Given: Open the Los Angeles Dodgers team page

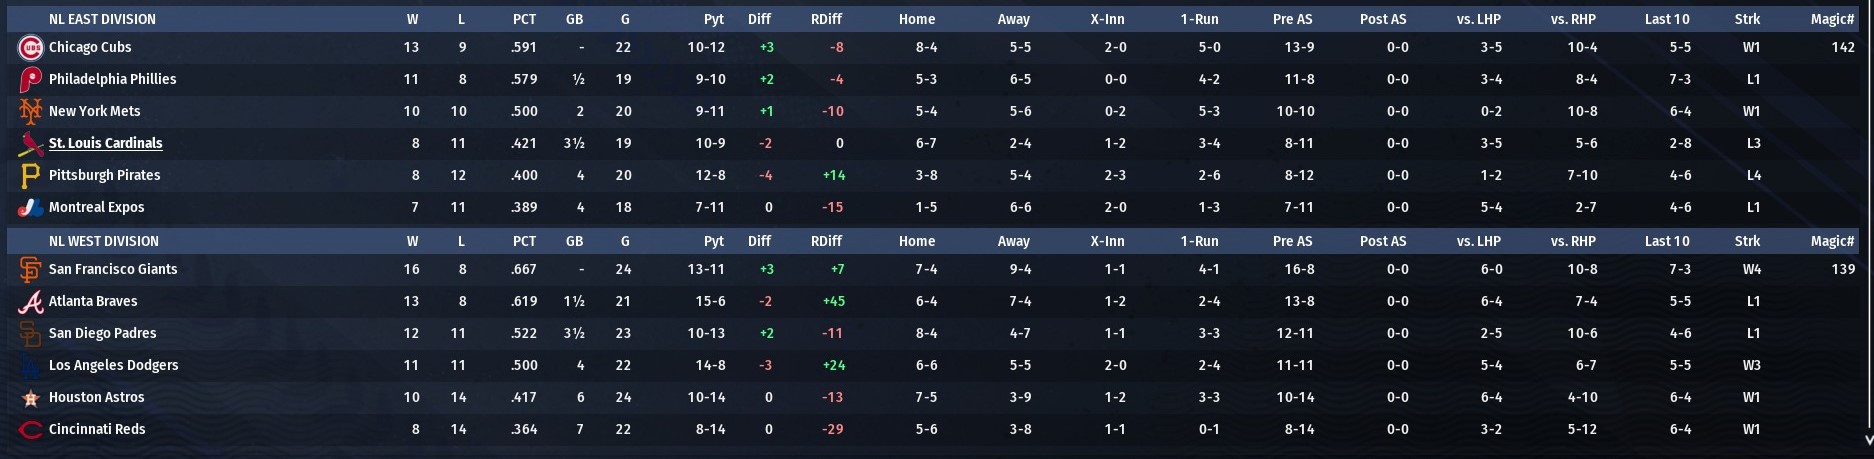Looking at the screenshot, I should (113, 365).
